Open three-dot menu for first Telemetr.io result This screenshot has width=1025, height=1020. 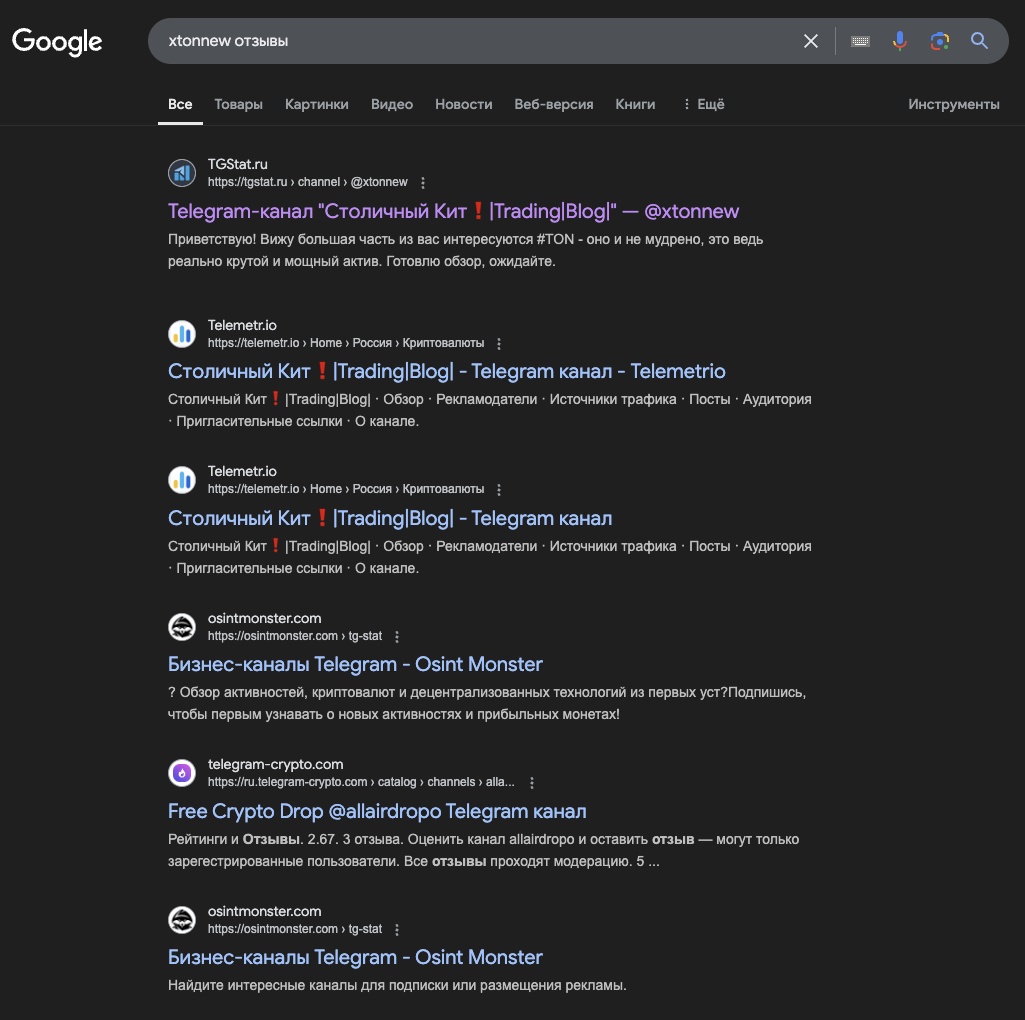[x=499, y=343]
